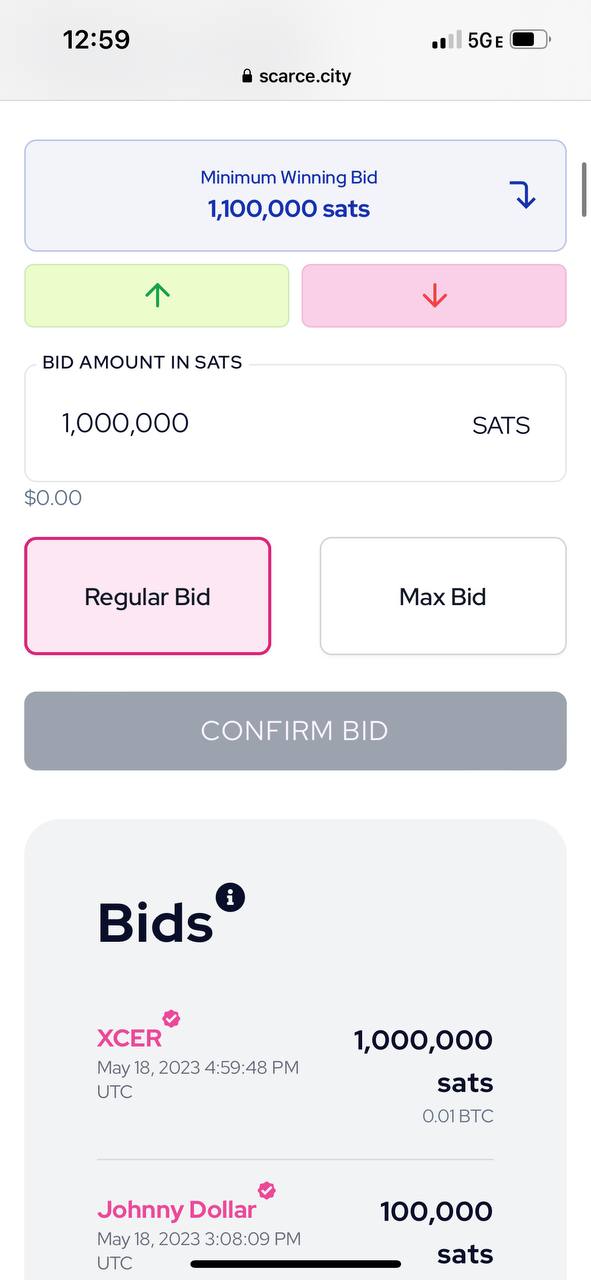Tap Johnny Dollar's verified badge
The image size is (591, 1280).
pos(266,1190)
